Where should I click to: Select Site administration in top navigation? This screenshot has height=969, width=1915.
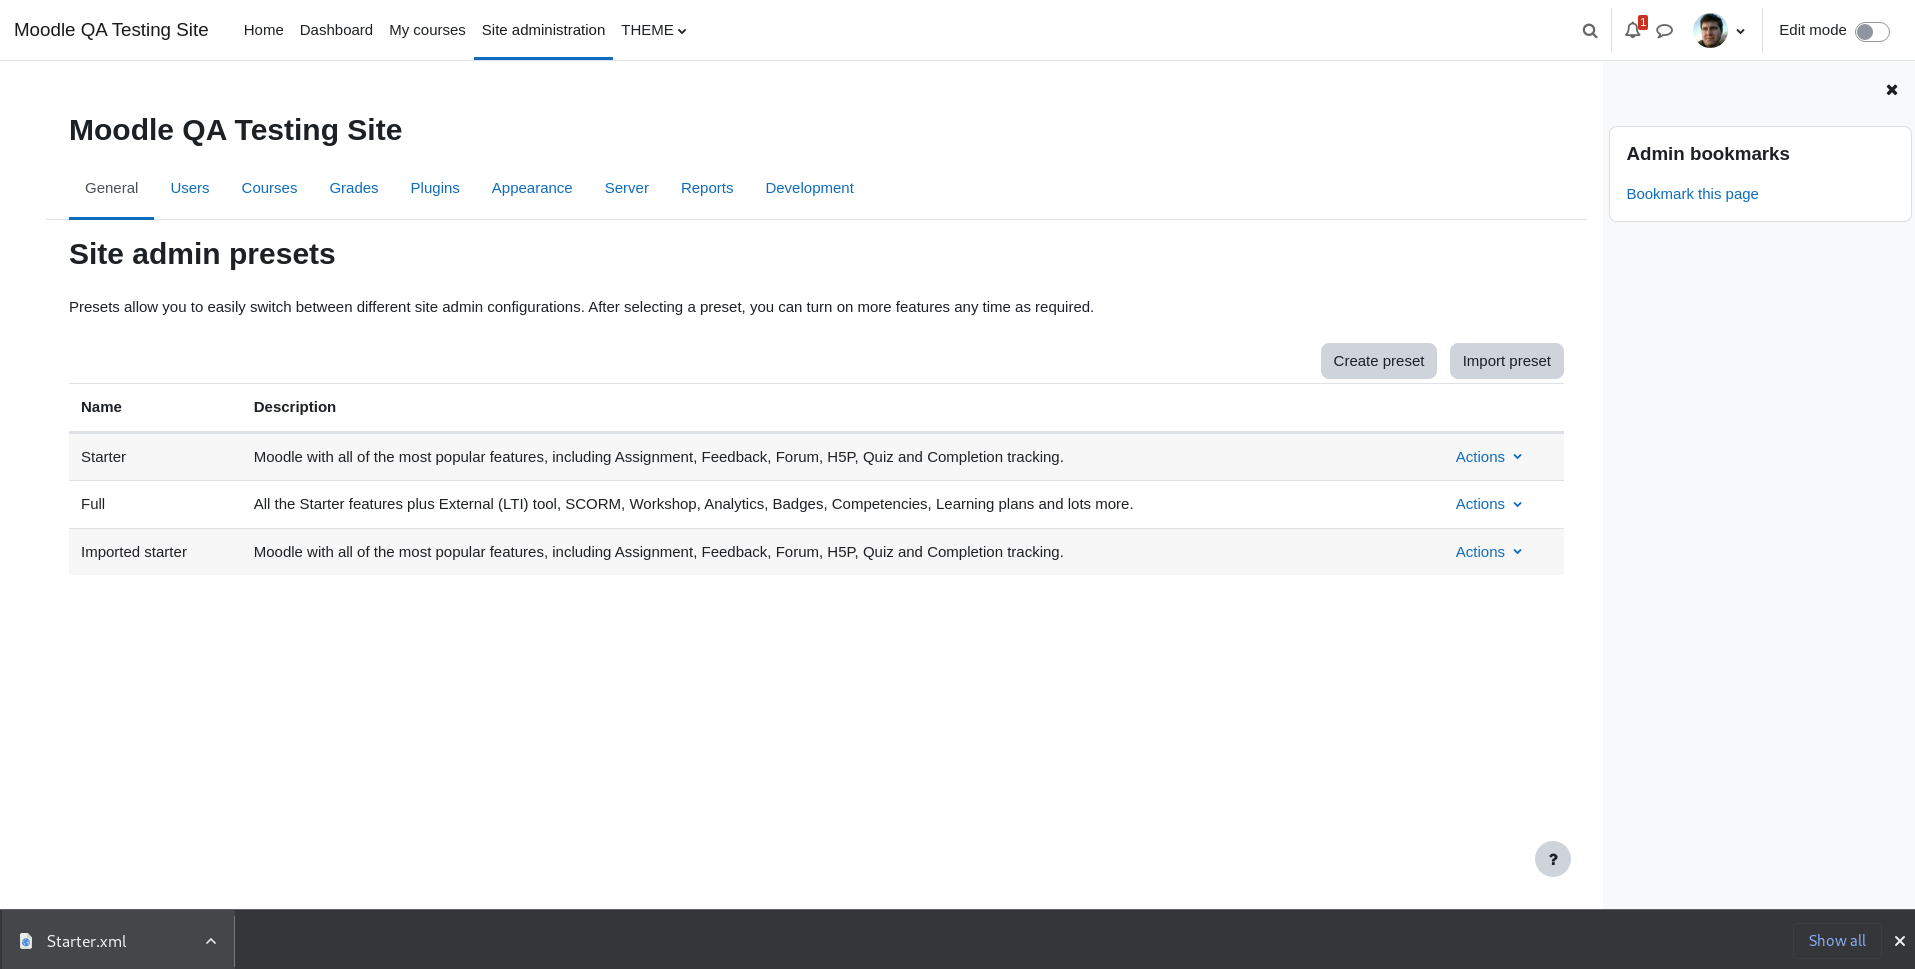click(543, 30)
